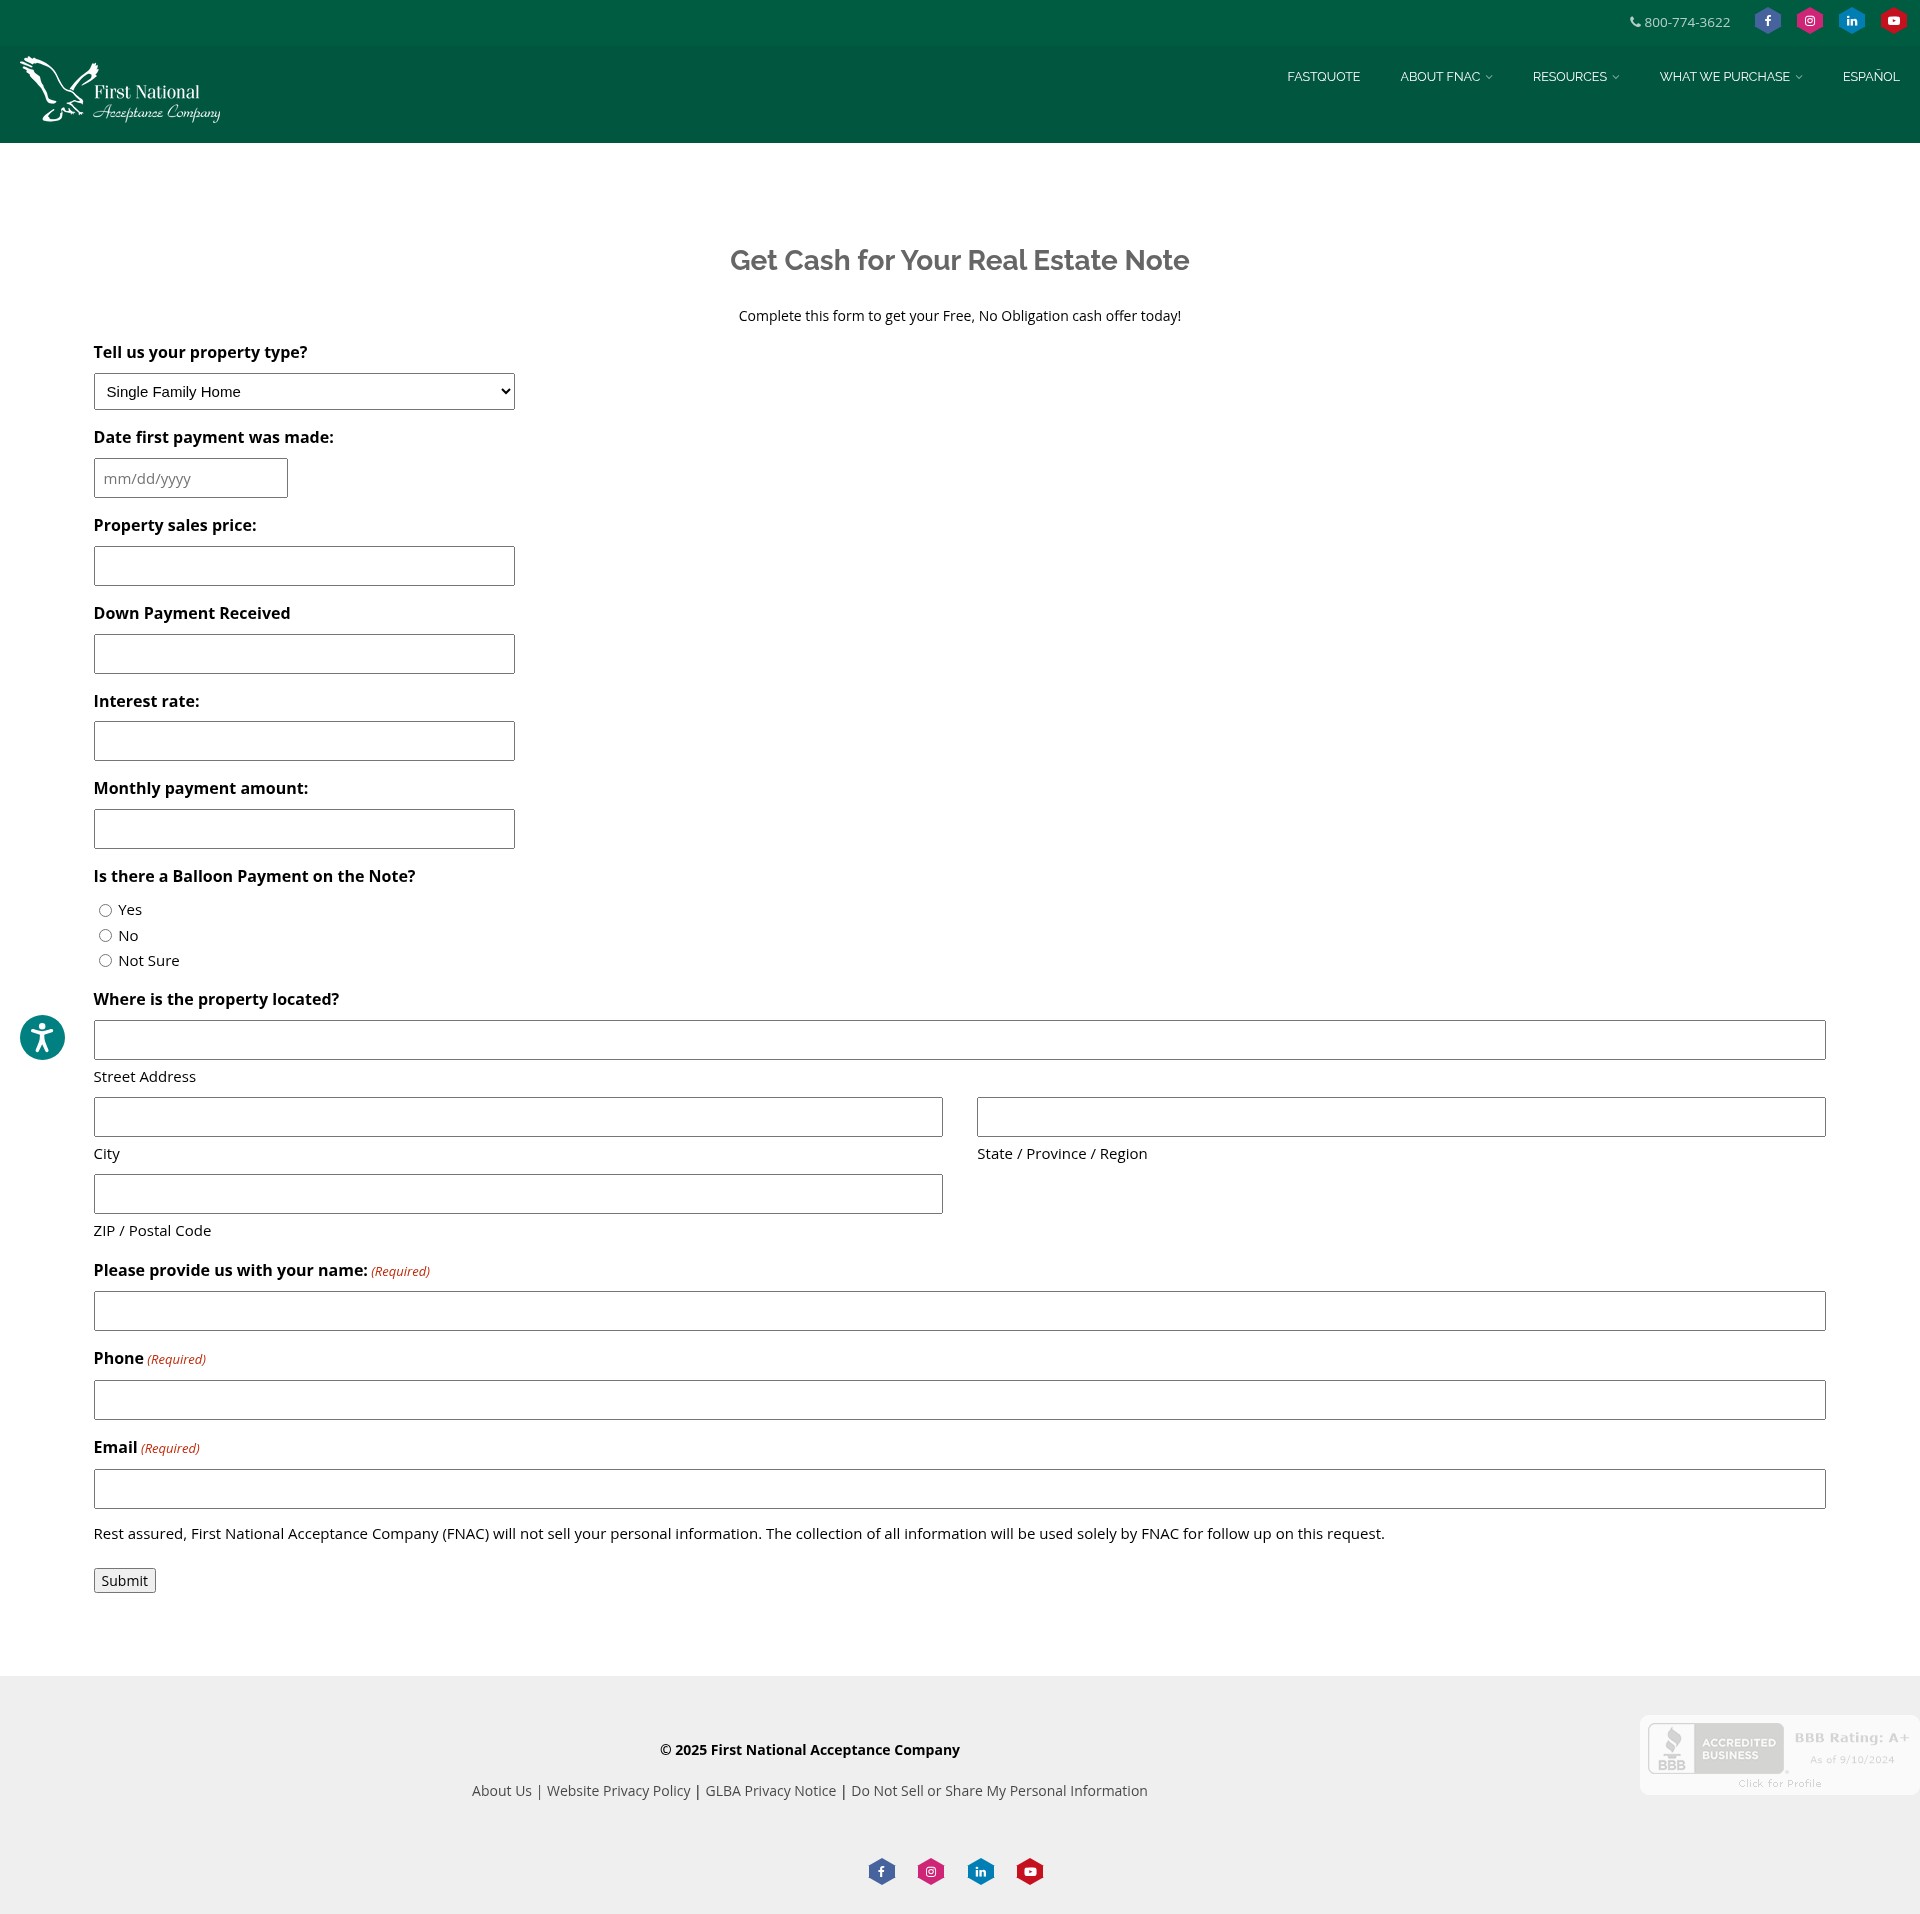Image resolution: width=1920 pixels, height=1914 pixels.
Task: Open LinkedIn icon in top header
Action: point(1851,21)
